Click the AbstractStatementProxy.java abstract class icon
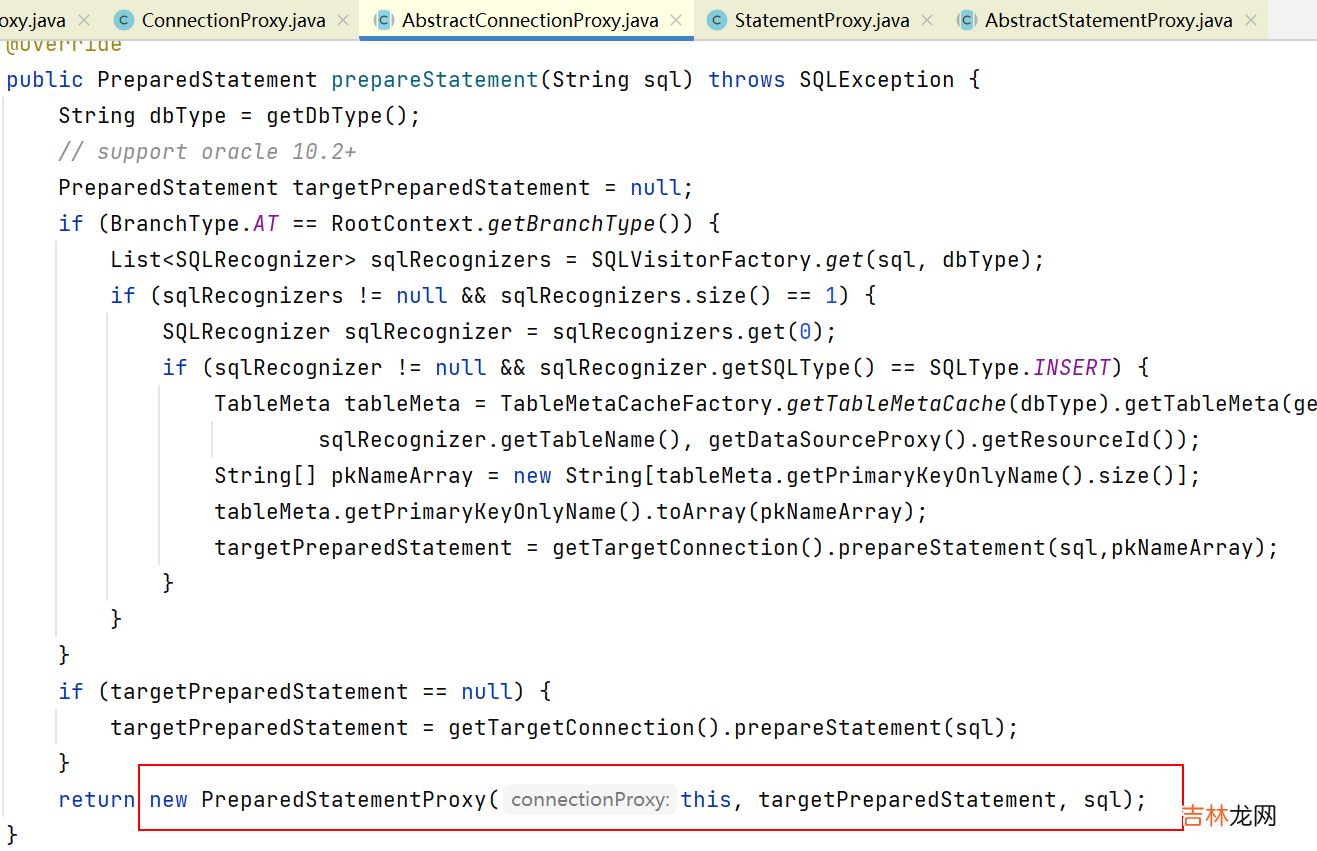The image size is (1317, 851). (x=967, y=20)
